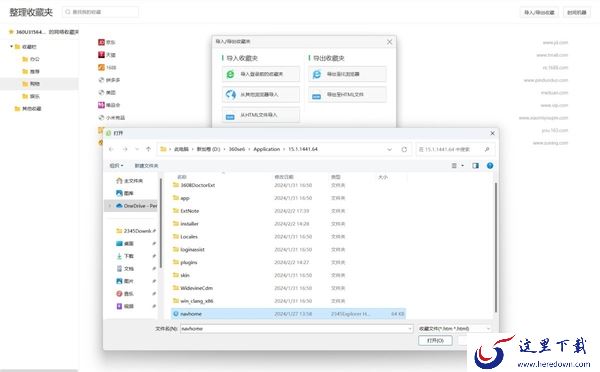
Task: Click the file name input field
Action: click(297, 328)
